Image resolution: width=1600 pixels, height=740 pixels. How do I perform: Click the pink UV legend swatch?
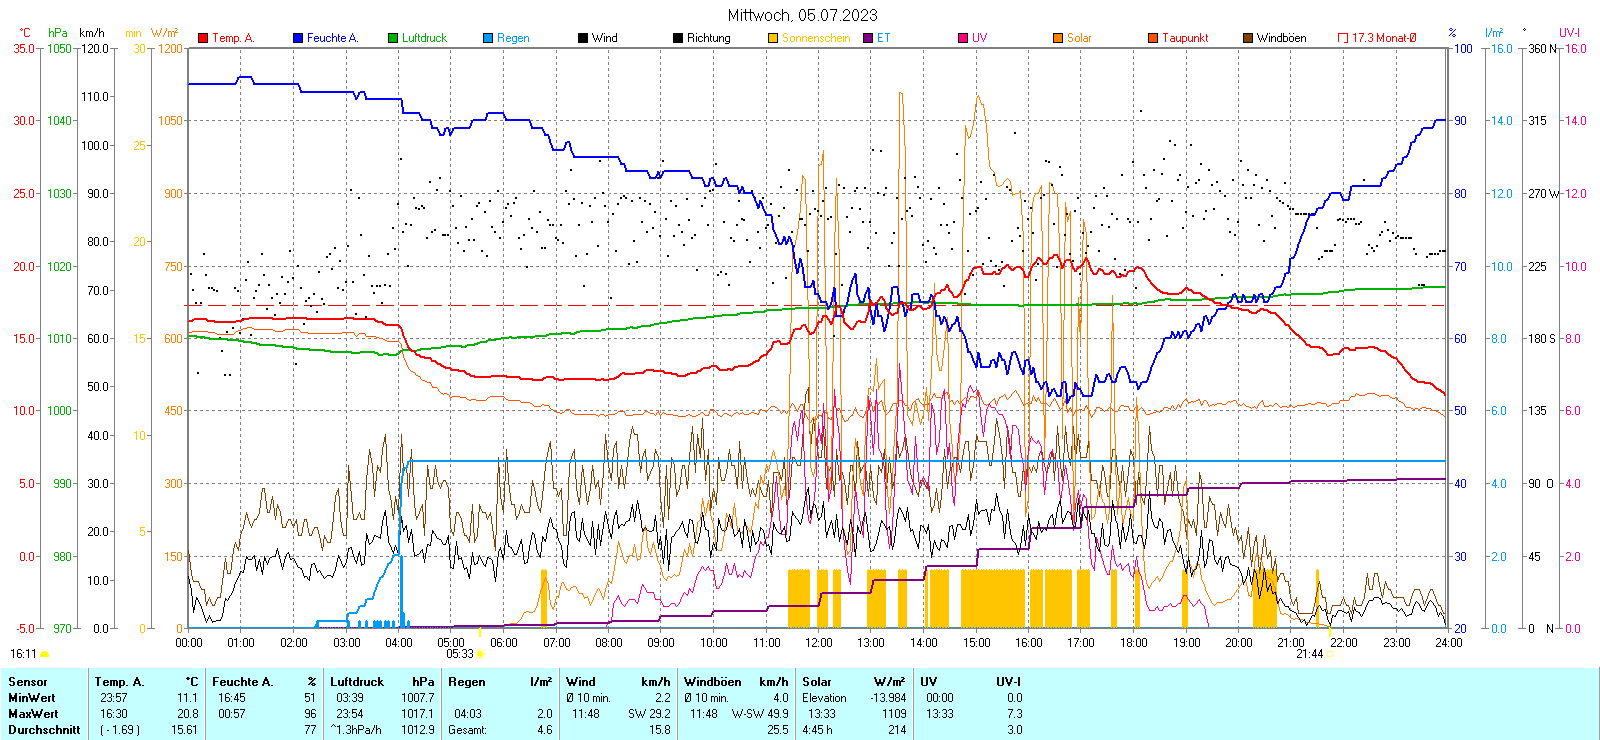coord(963,38)
